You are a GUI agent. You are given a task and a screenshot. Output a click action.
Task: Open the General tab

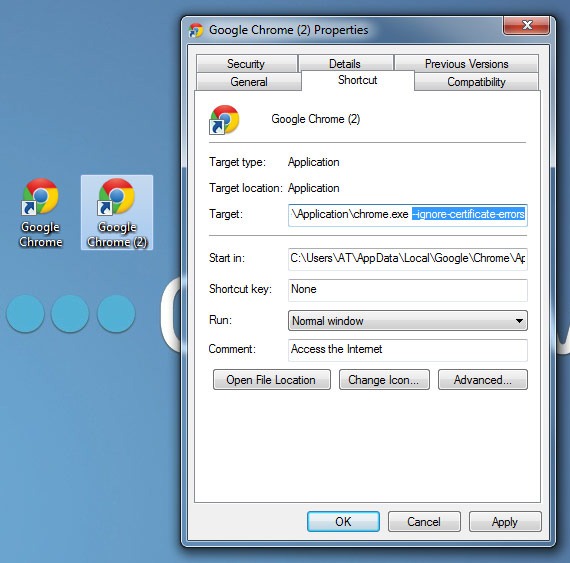pyautogui.click(x=249, y=81)
